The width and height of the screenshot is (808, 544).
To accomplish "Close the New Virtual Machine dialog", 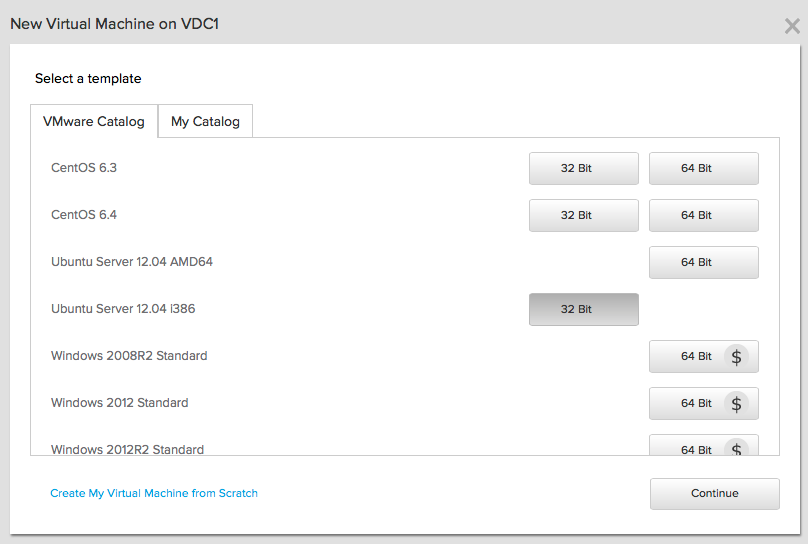I will tap(791, 26).
